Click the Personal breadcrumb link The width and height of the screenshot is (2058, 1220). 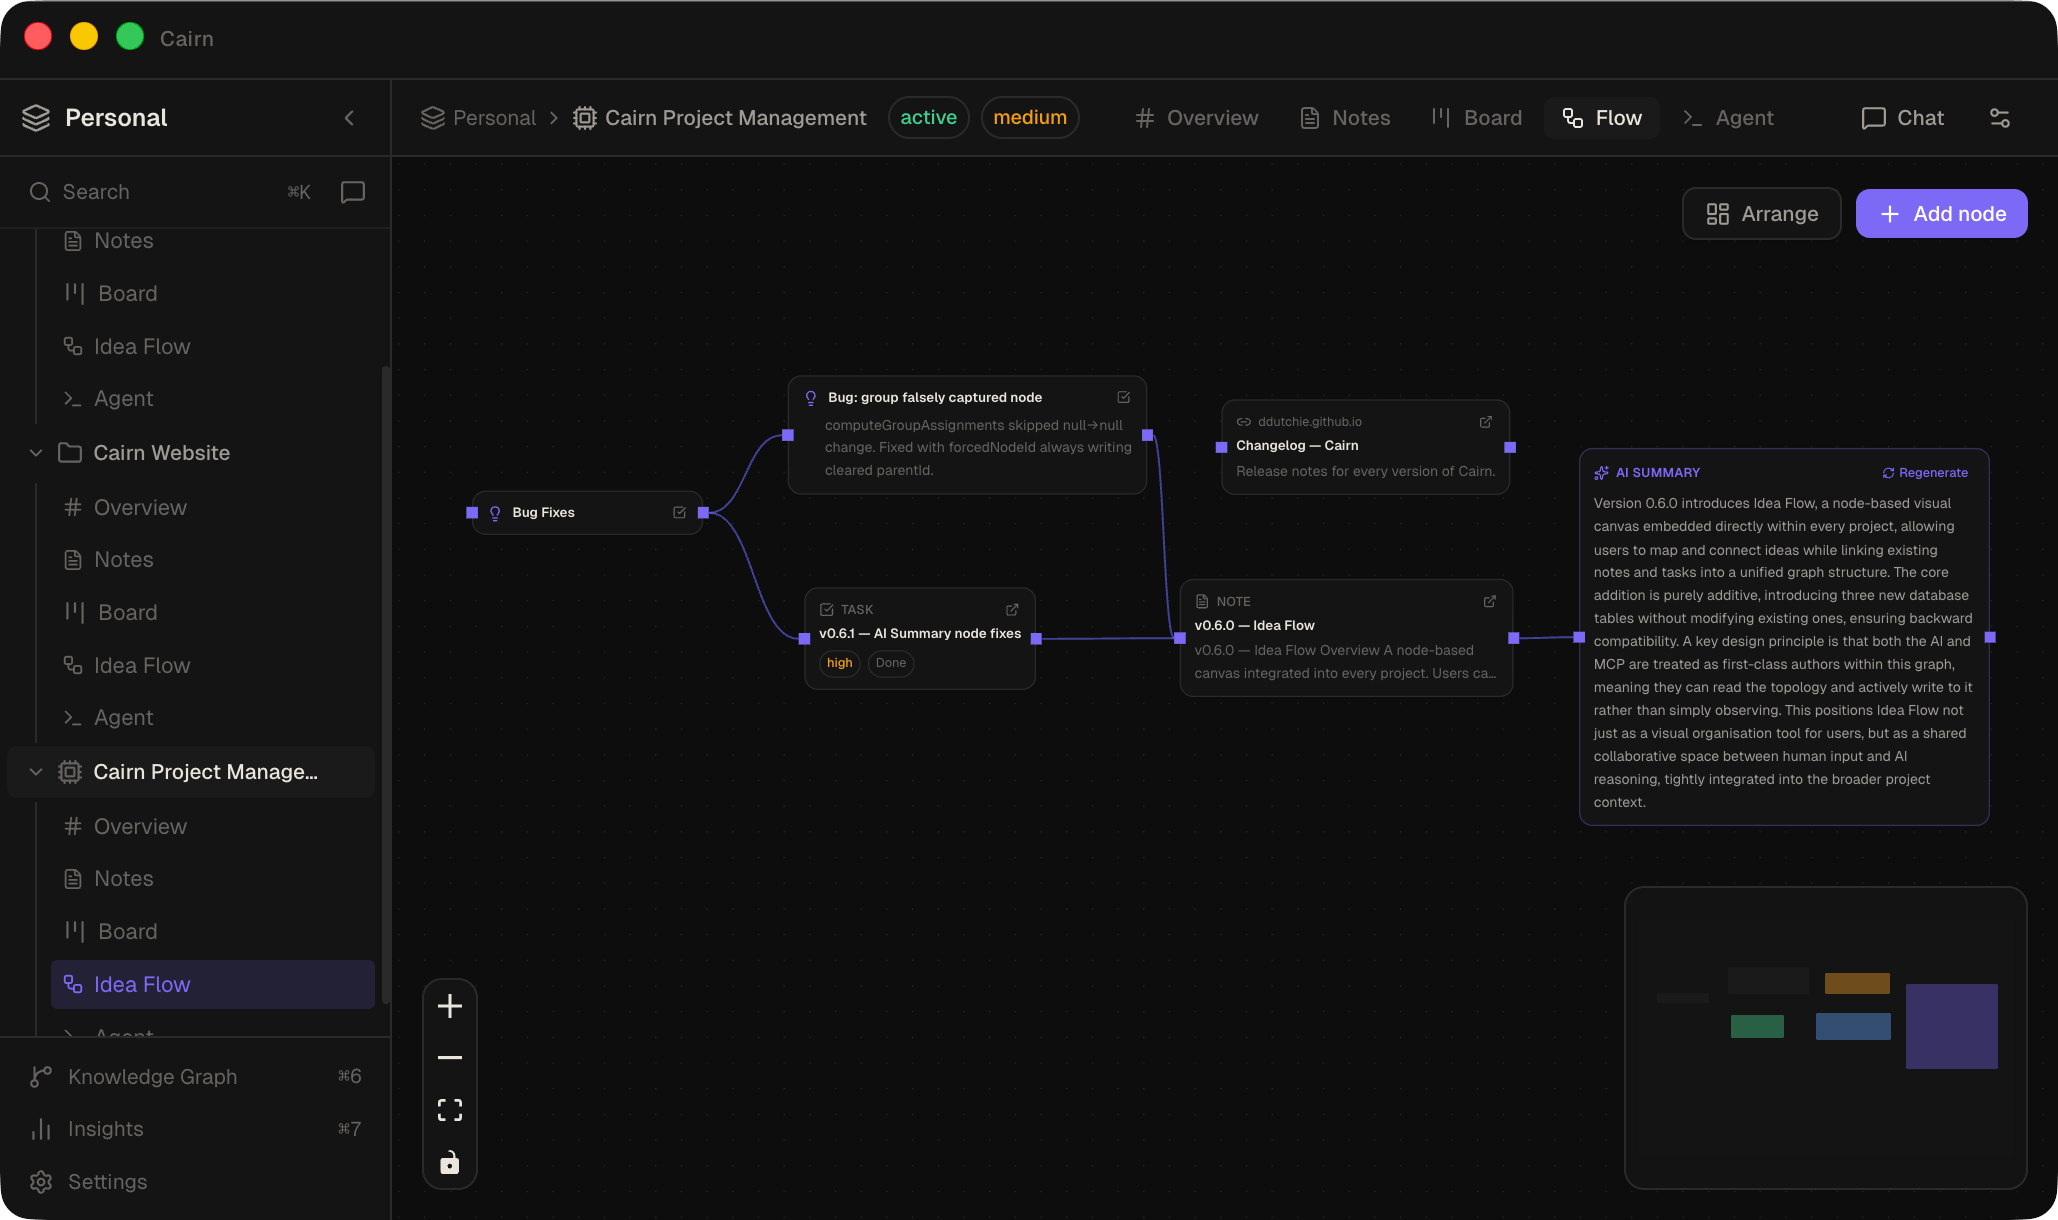479,118
